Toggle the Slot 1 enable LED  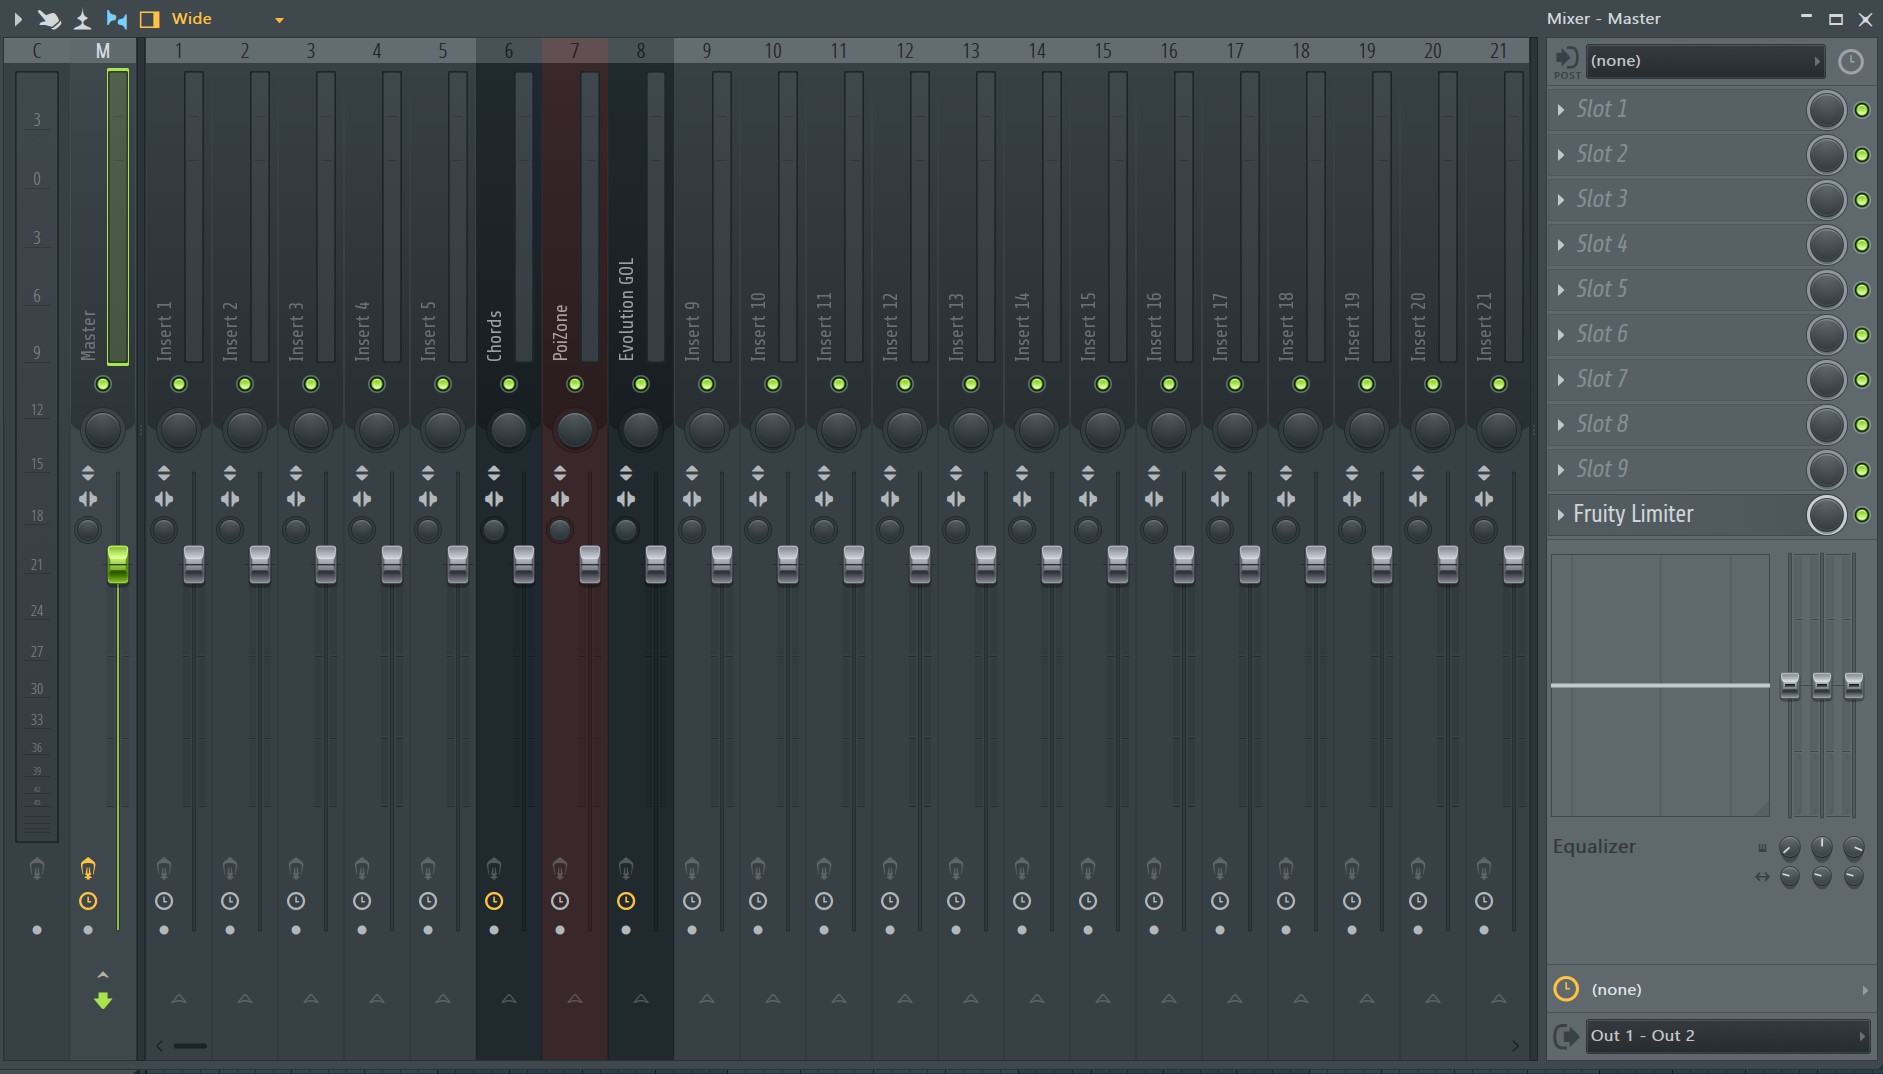1862,110
